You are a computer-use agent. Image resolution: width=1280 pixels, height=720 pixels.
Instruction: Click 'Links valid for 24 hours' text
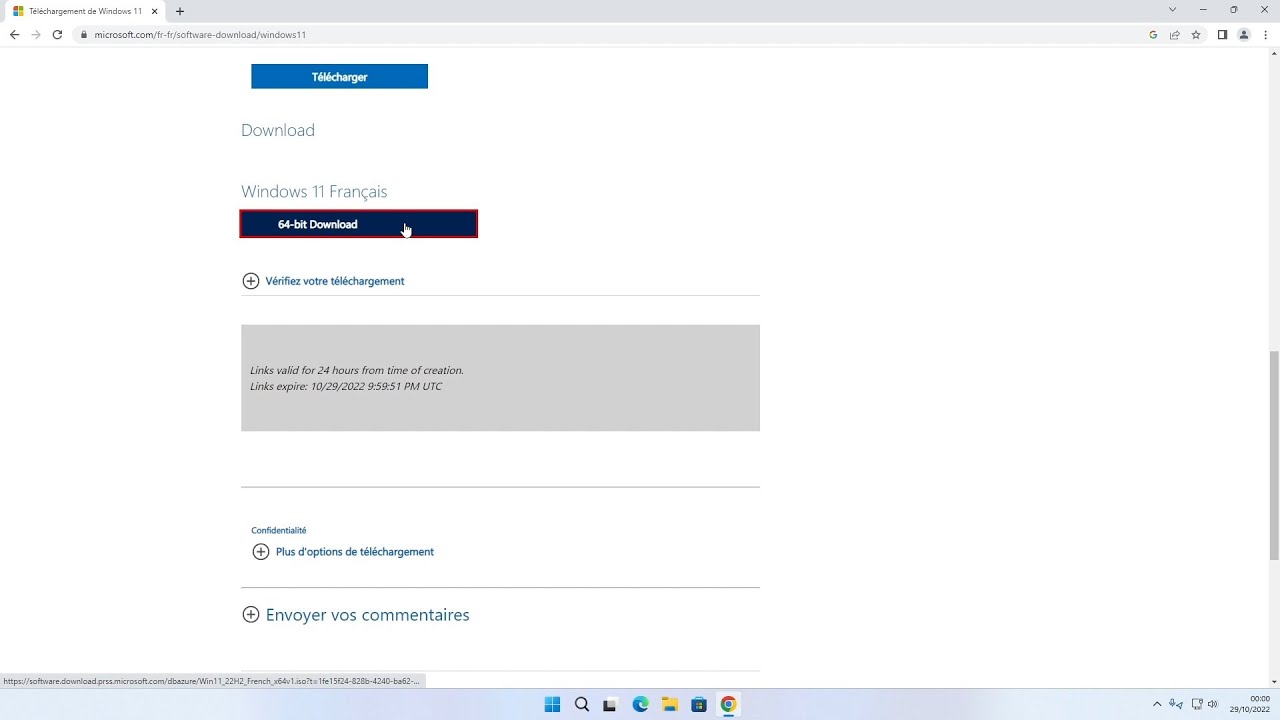coord(357,370)
